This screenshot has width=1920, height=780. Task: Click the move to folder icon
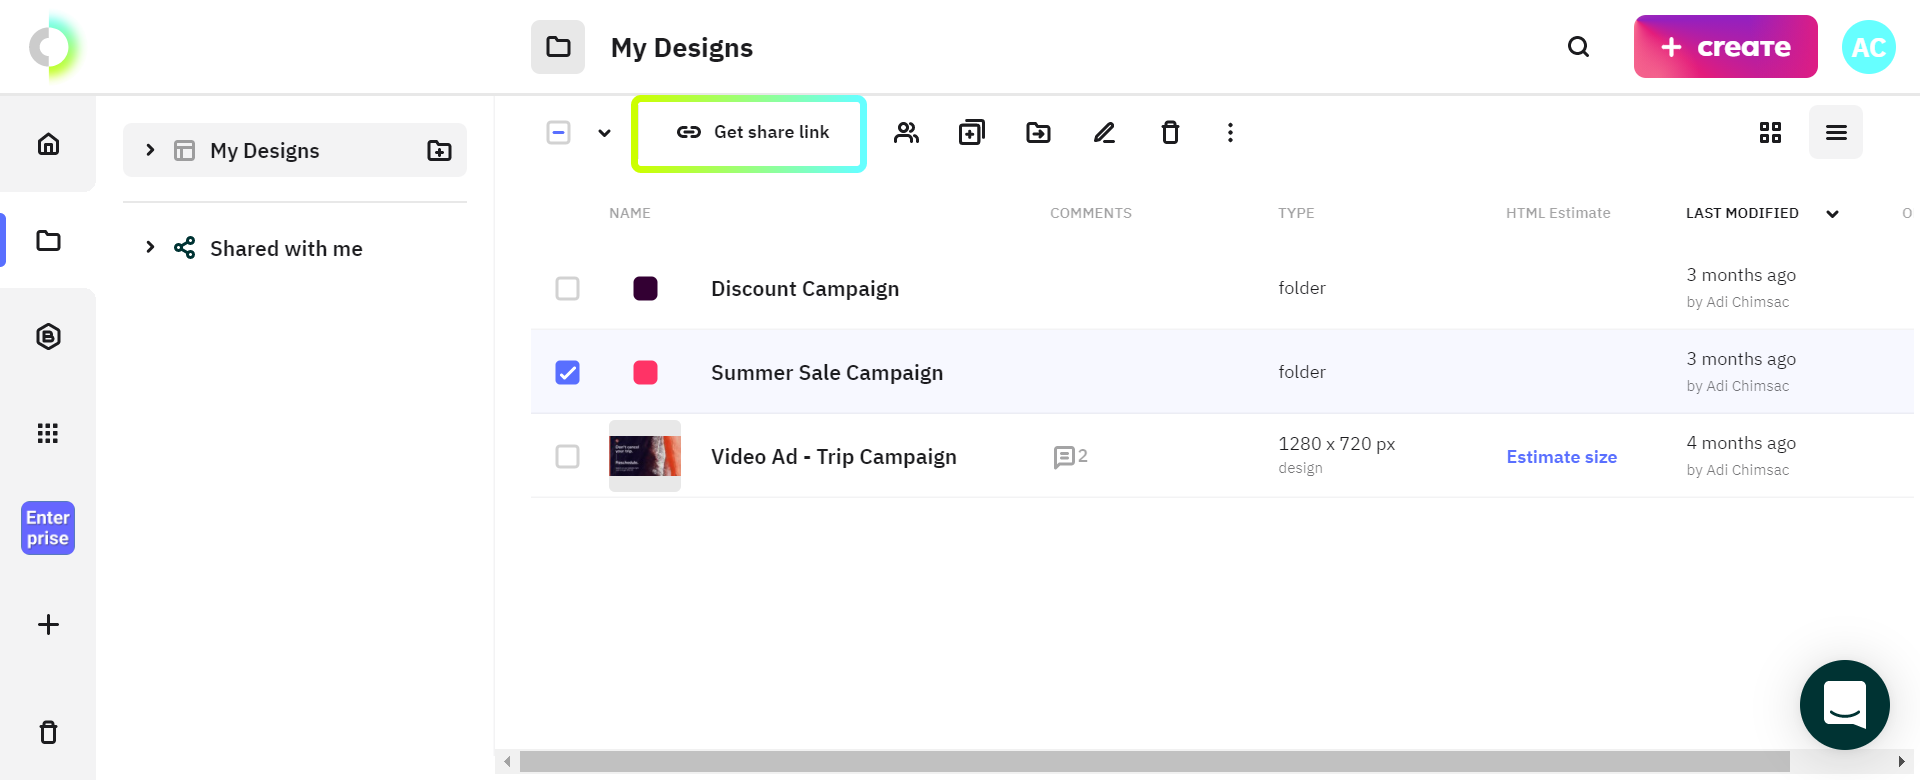[x=1038, y=132]
